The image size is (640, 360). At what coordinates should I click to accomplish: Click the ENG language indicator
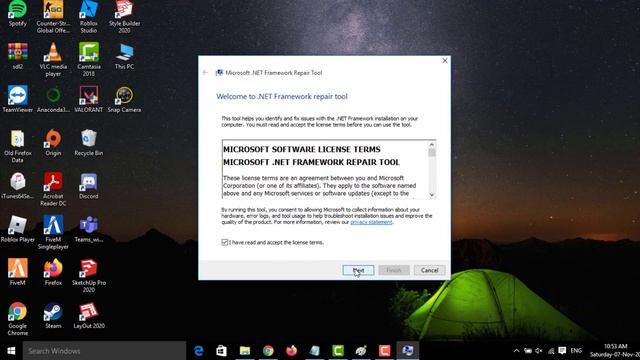[576, 351]
